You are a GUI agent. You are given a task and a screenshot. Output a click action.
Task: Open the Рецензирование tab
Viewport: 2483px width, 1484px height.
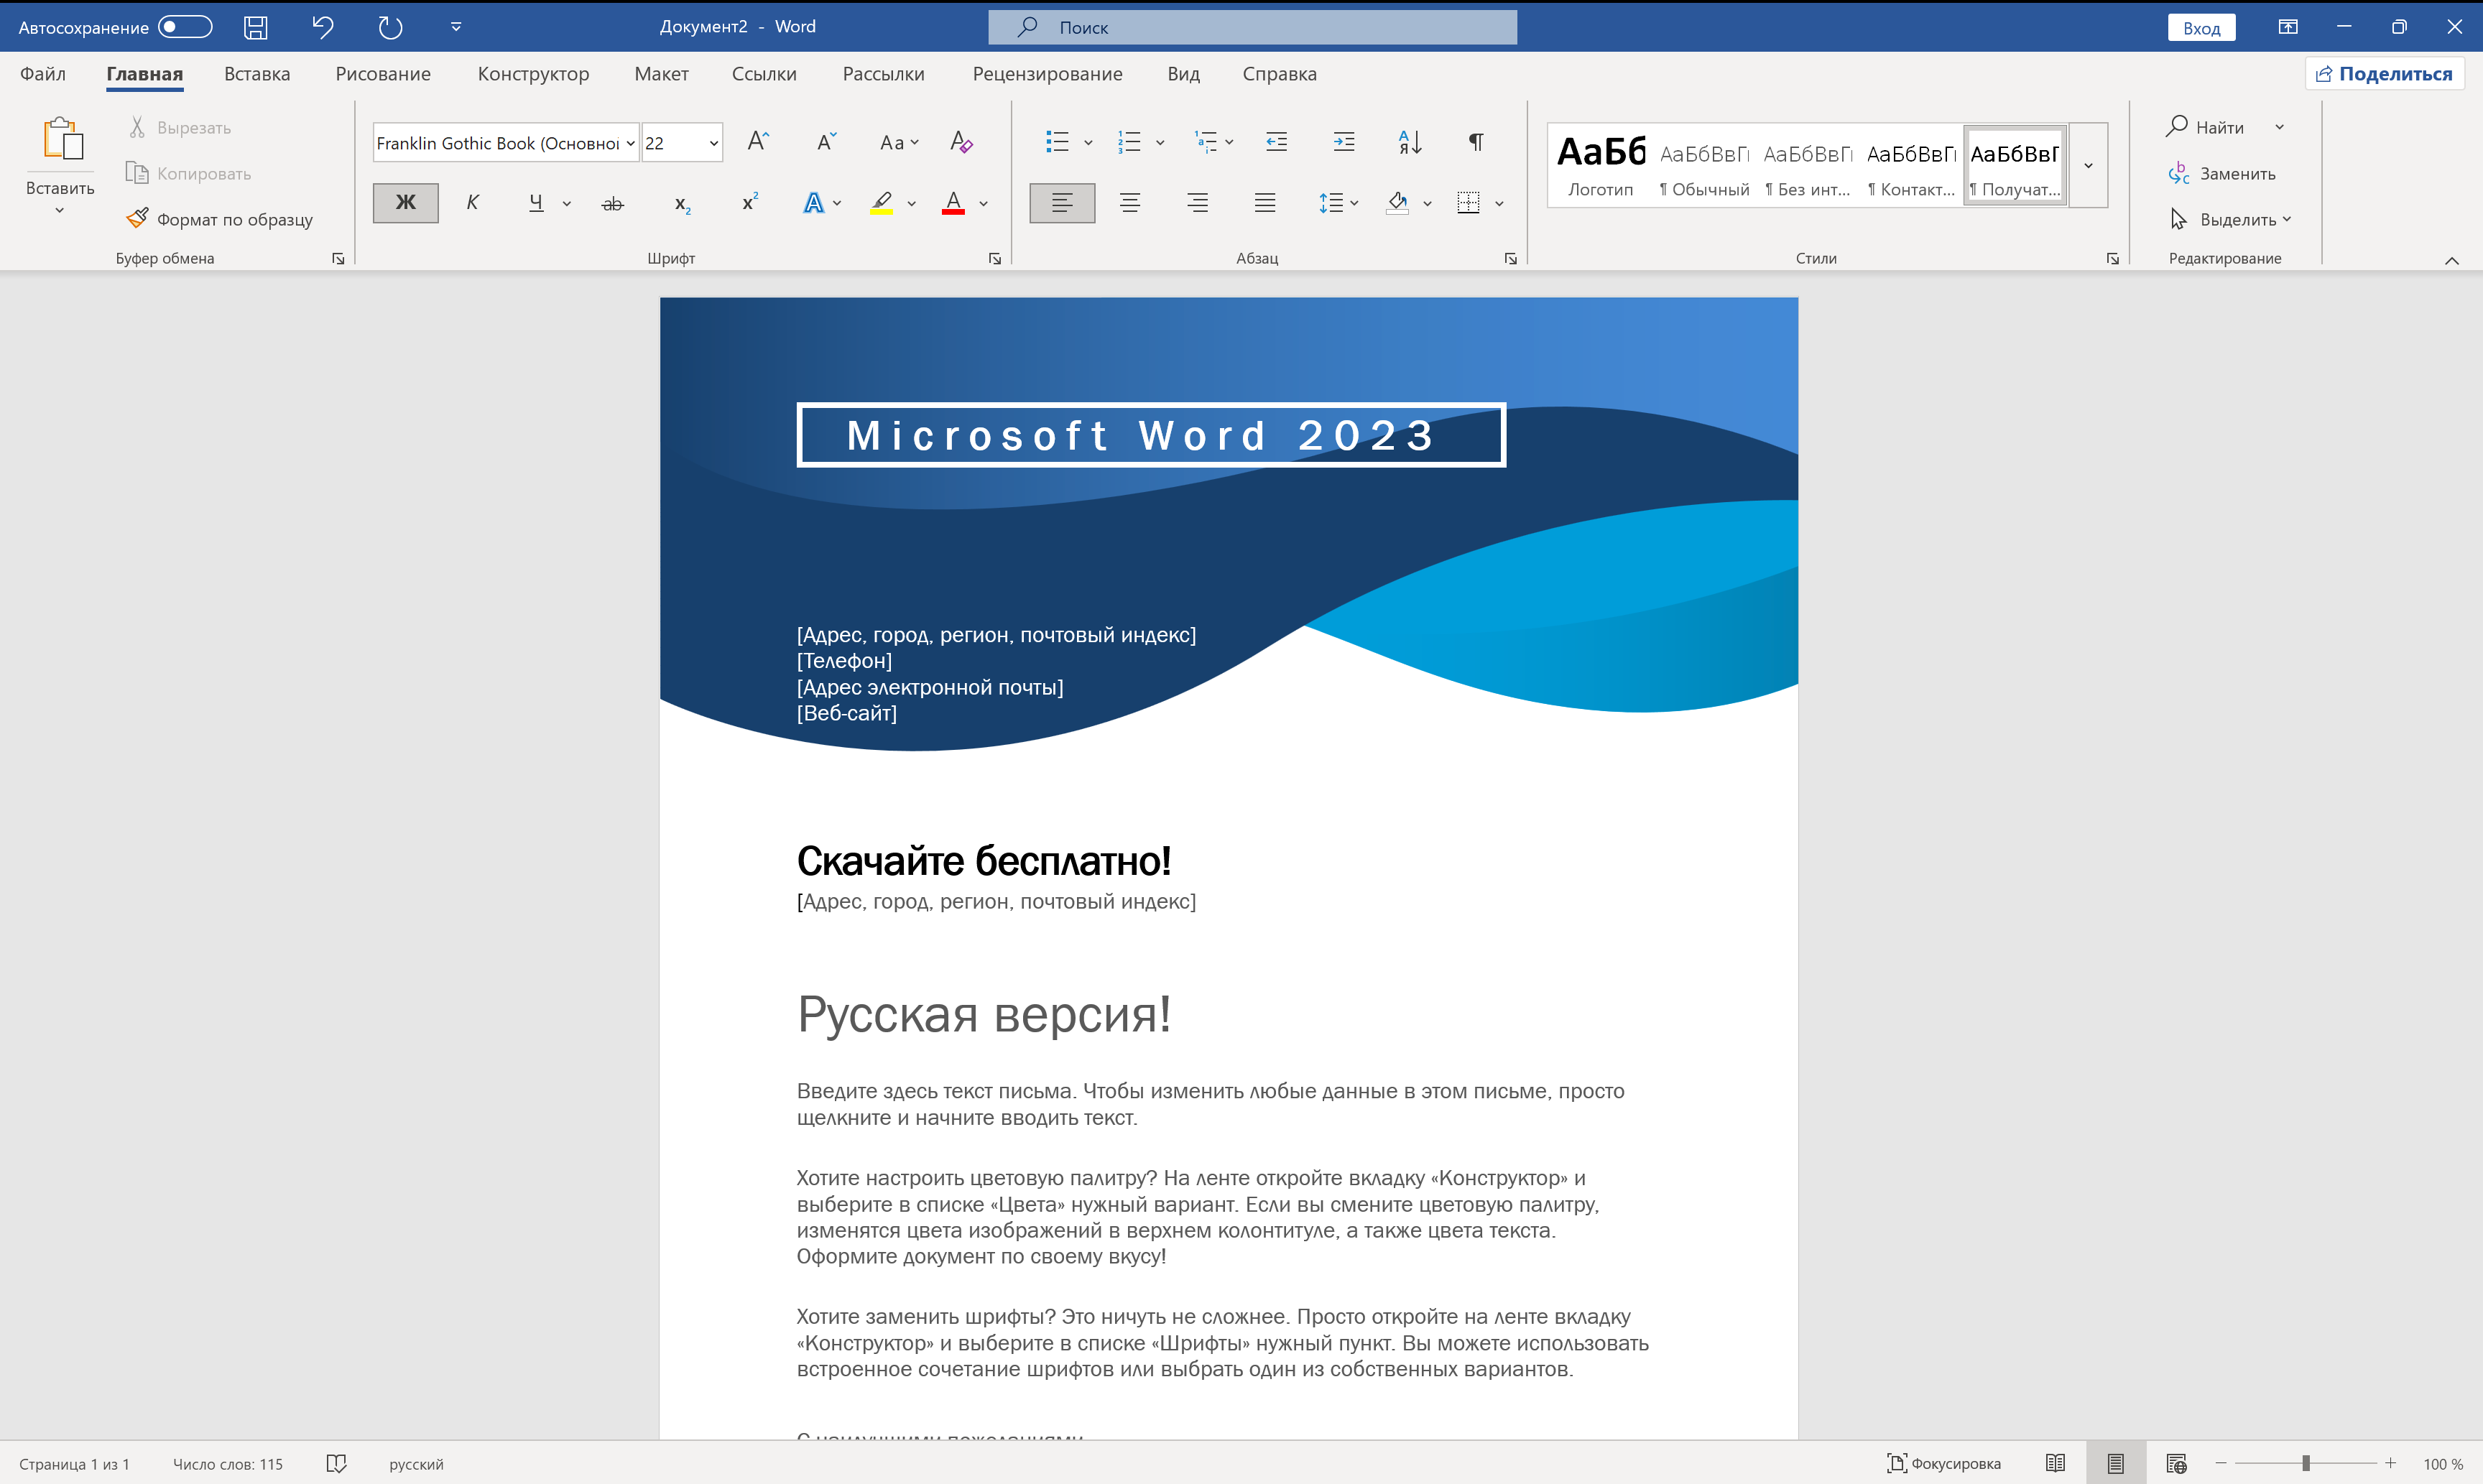coord(1047,73)
